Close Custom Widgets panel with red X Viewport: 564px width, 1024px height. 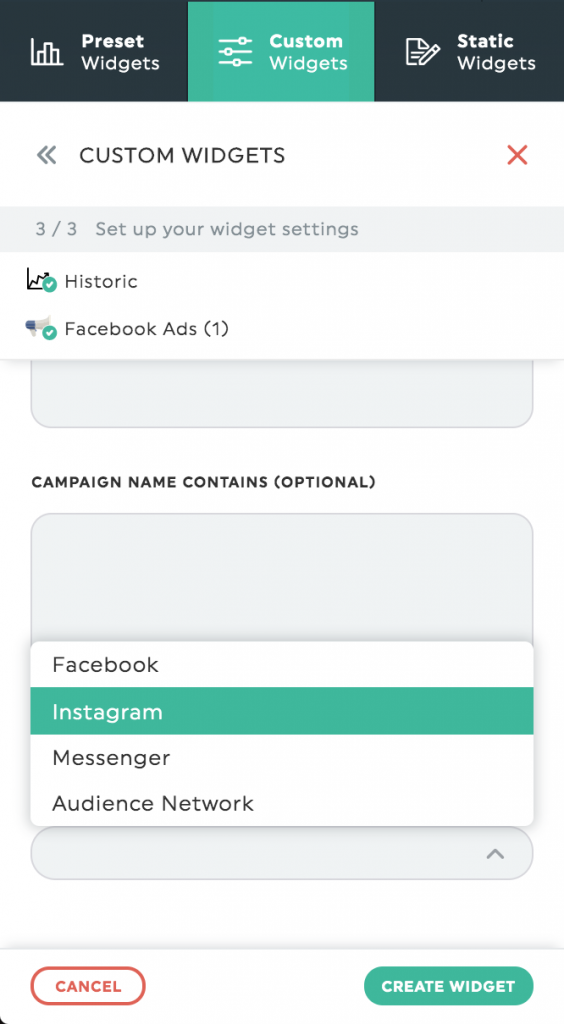click(517, 155)
